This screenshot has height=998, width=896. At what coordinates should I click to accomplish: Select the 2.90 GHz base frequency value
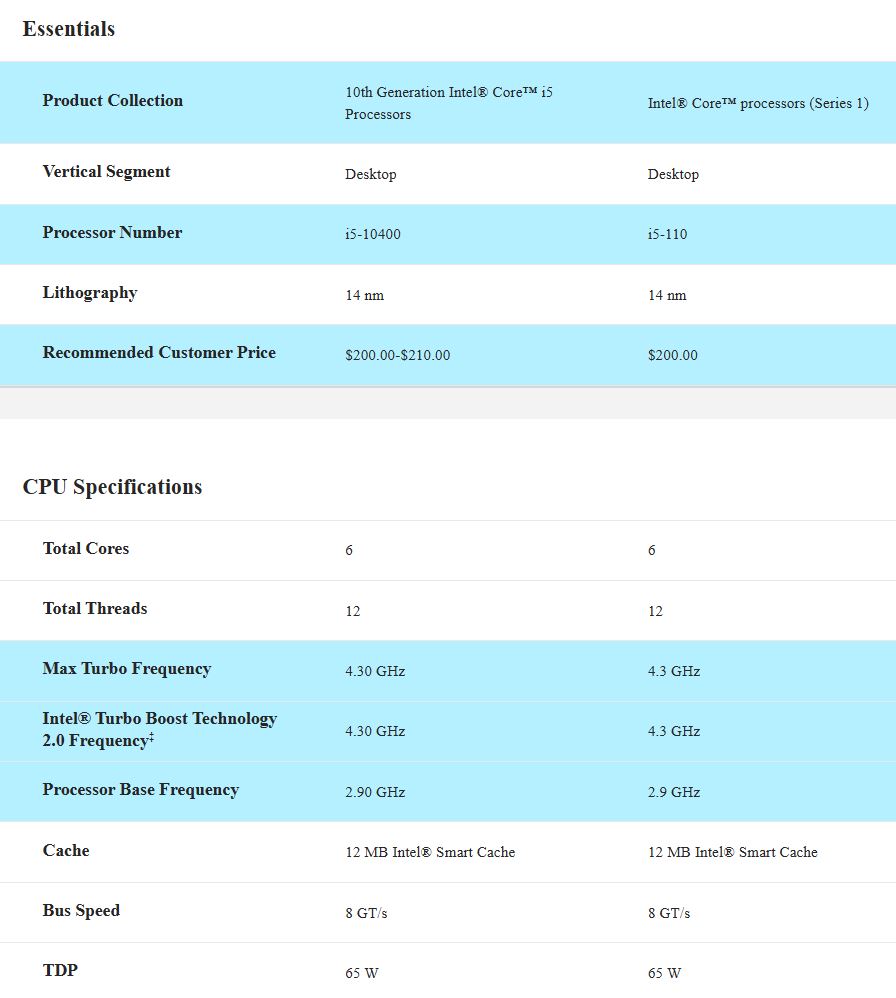pos(375,792)
